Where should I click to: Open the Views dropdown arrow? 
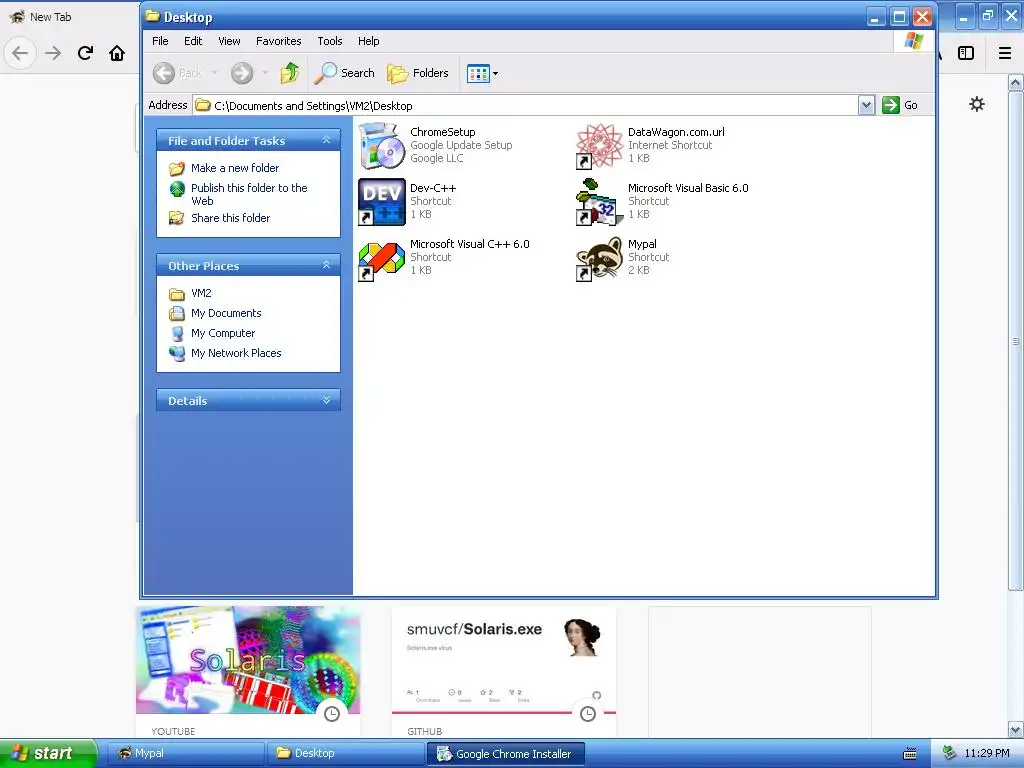pos(496,73)
